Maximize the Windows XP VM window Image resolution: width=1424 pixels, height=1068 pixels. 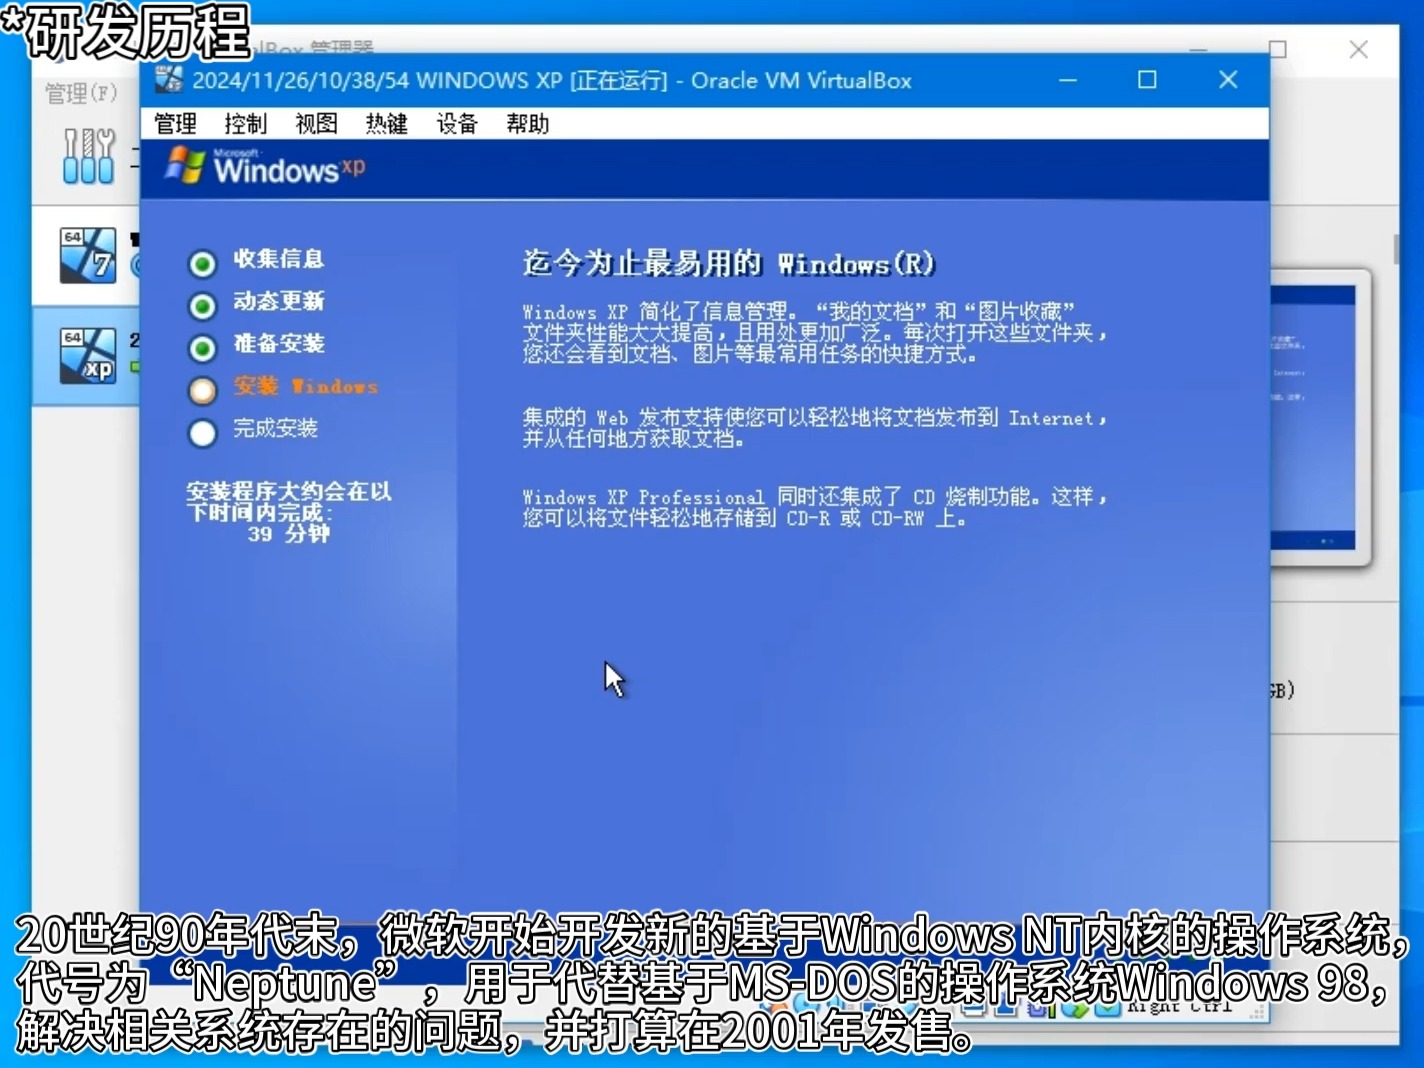click(1147, 80)
